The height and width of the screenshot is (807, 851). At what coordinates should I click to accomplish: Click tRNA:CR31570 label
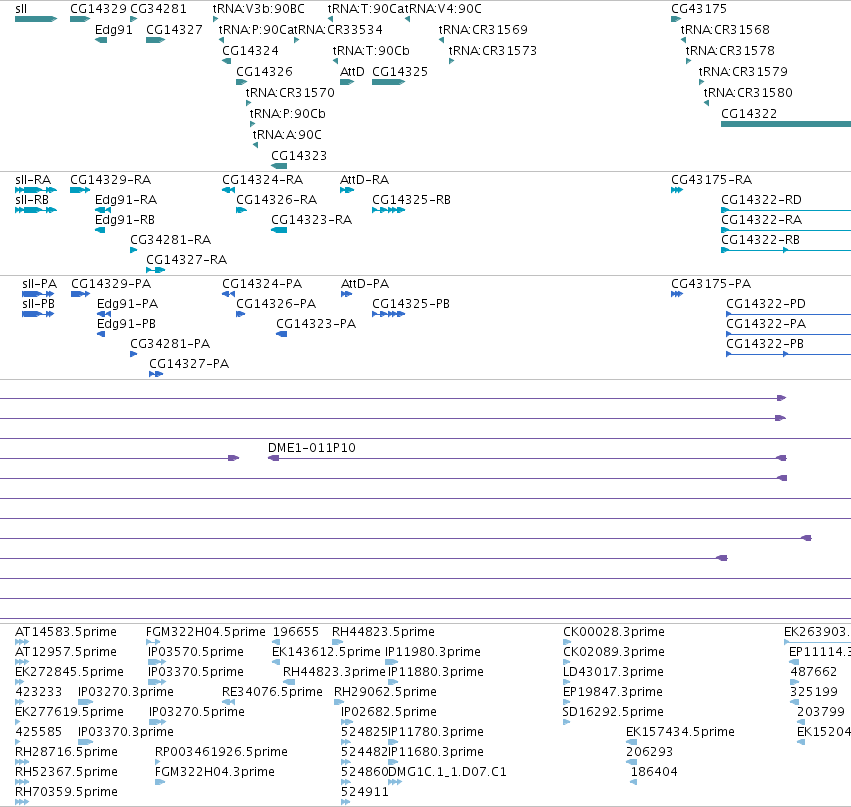point(290,93)
